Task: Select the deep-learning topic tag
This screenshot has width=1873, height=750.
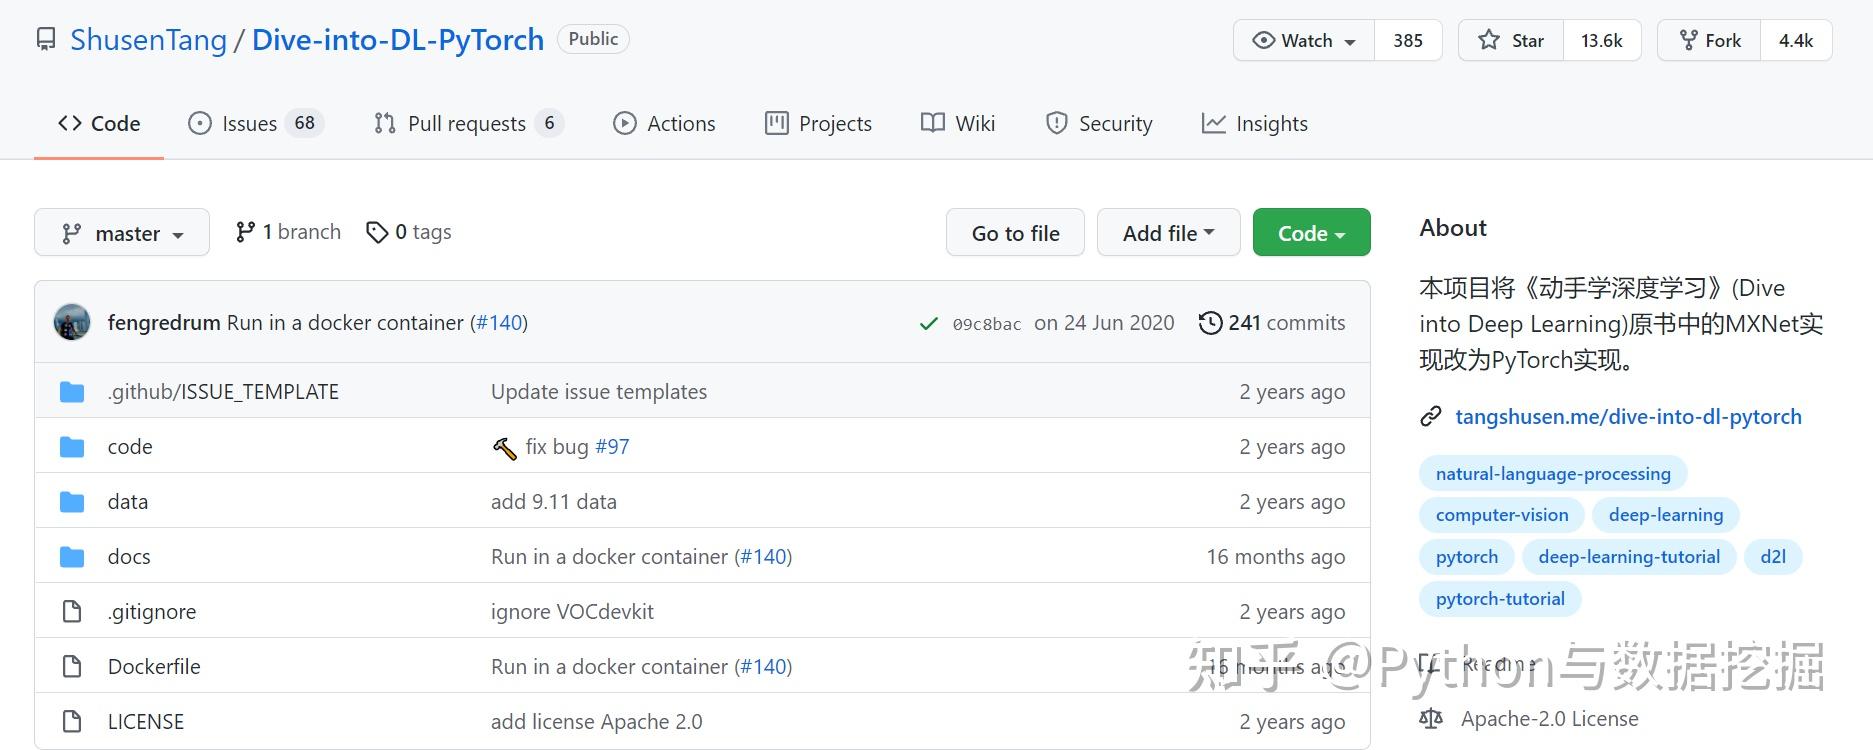Action: 1665,515
